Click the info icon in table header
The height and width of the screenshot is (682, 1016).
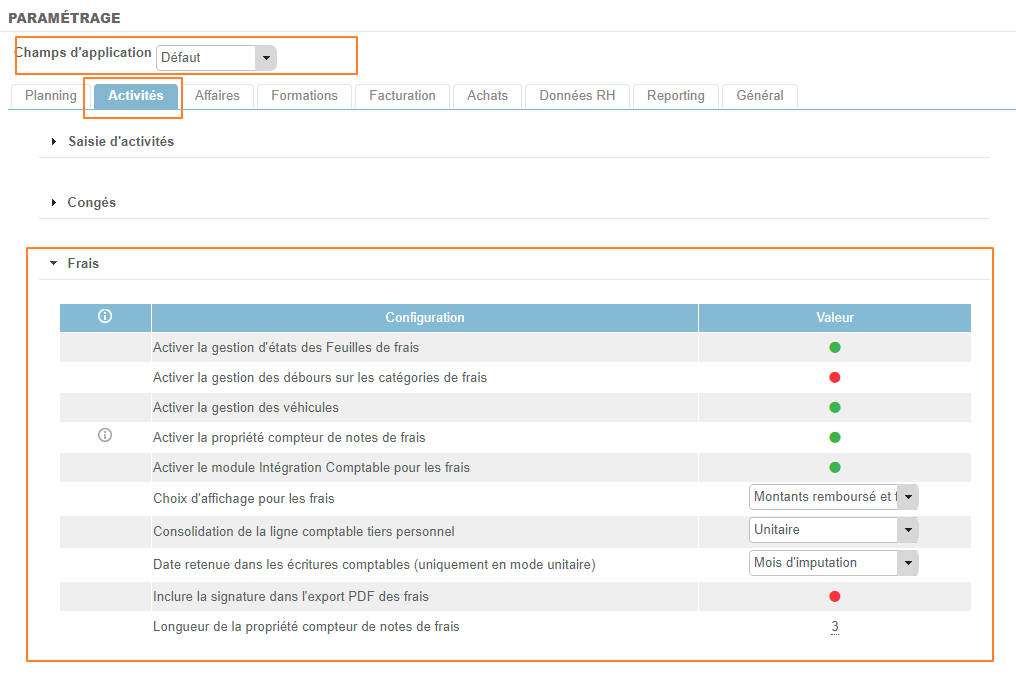(x=105, y=317)
